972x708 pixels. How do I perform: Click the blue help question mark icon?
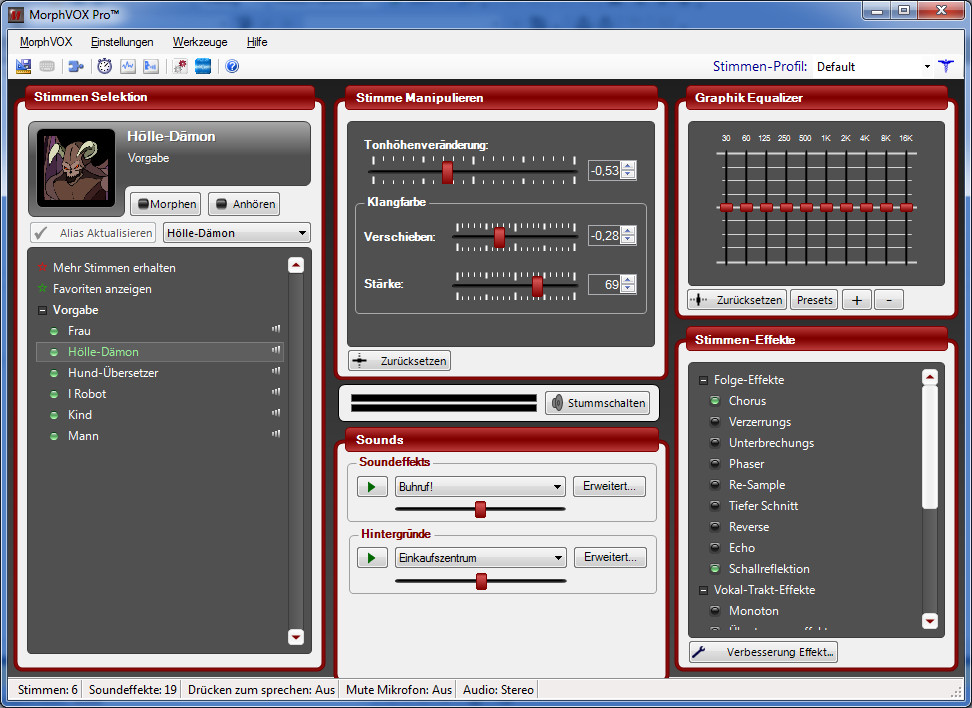point(232,67)
